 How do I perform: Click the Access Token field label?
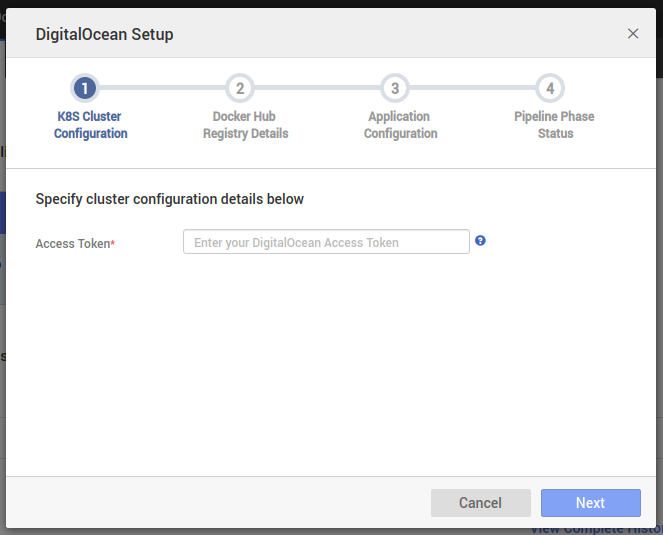[x=75, y=243]
